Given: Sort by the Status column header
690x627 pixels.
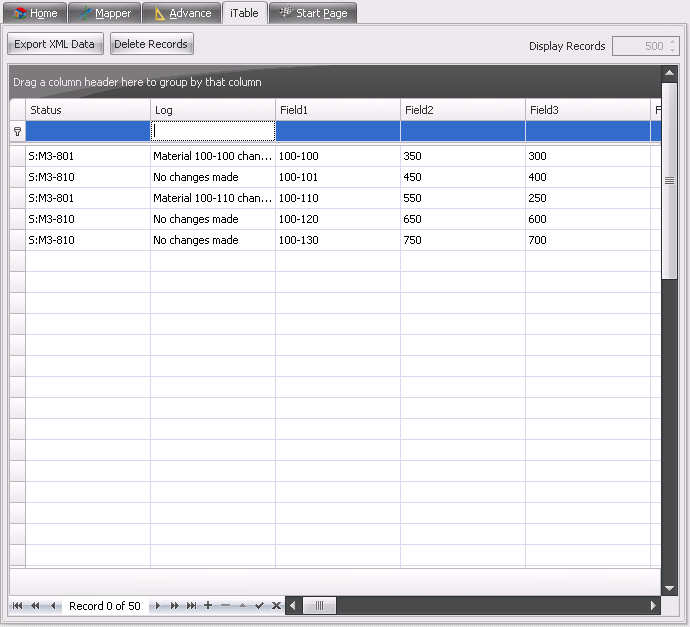Looking at the screenshot, I should coord(88,110).
